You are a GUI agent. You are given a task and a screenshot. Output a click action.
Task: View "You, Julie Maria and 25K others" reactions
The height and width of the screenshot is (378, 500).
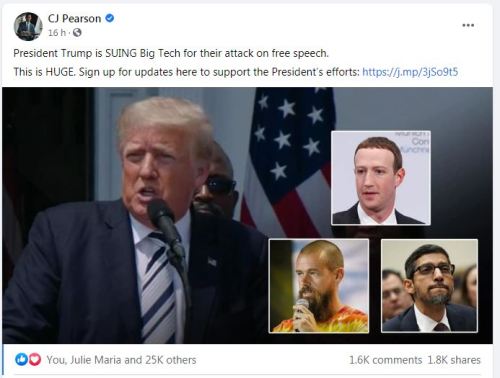(x=121, y=360)
